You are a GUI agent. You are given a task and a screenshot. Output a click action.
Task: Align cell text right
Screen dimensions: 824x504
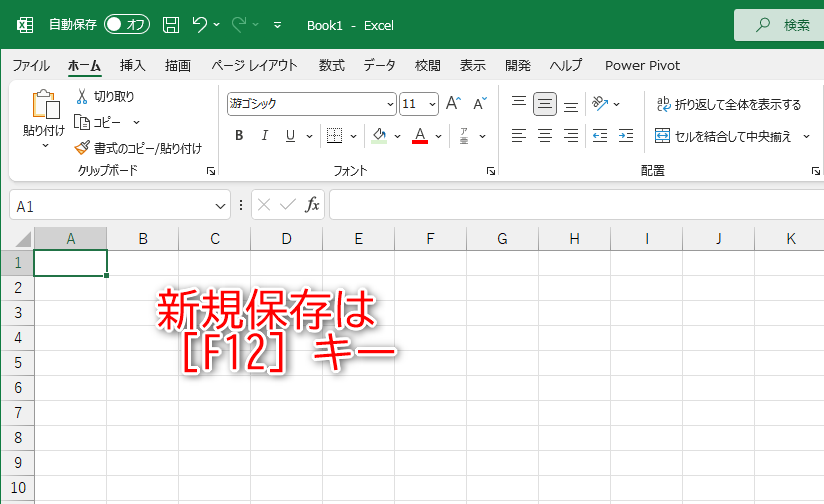coord(571,136)
